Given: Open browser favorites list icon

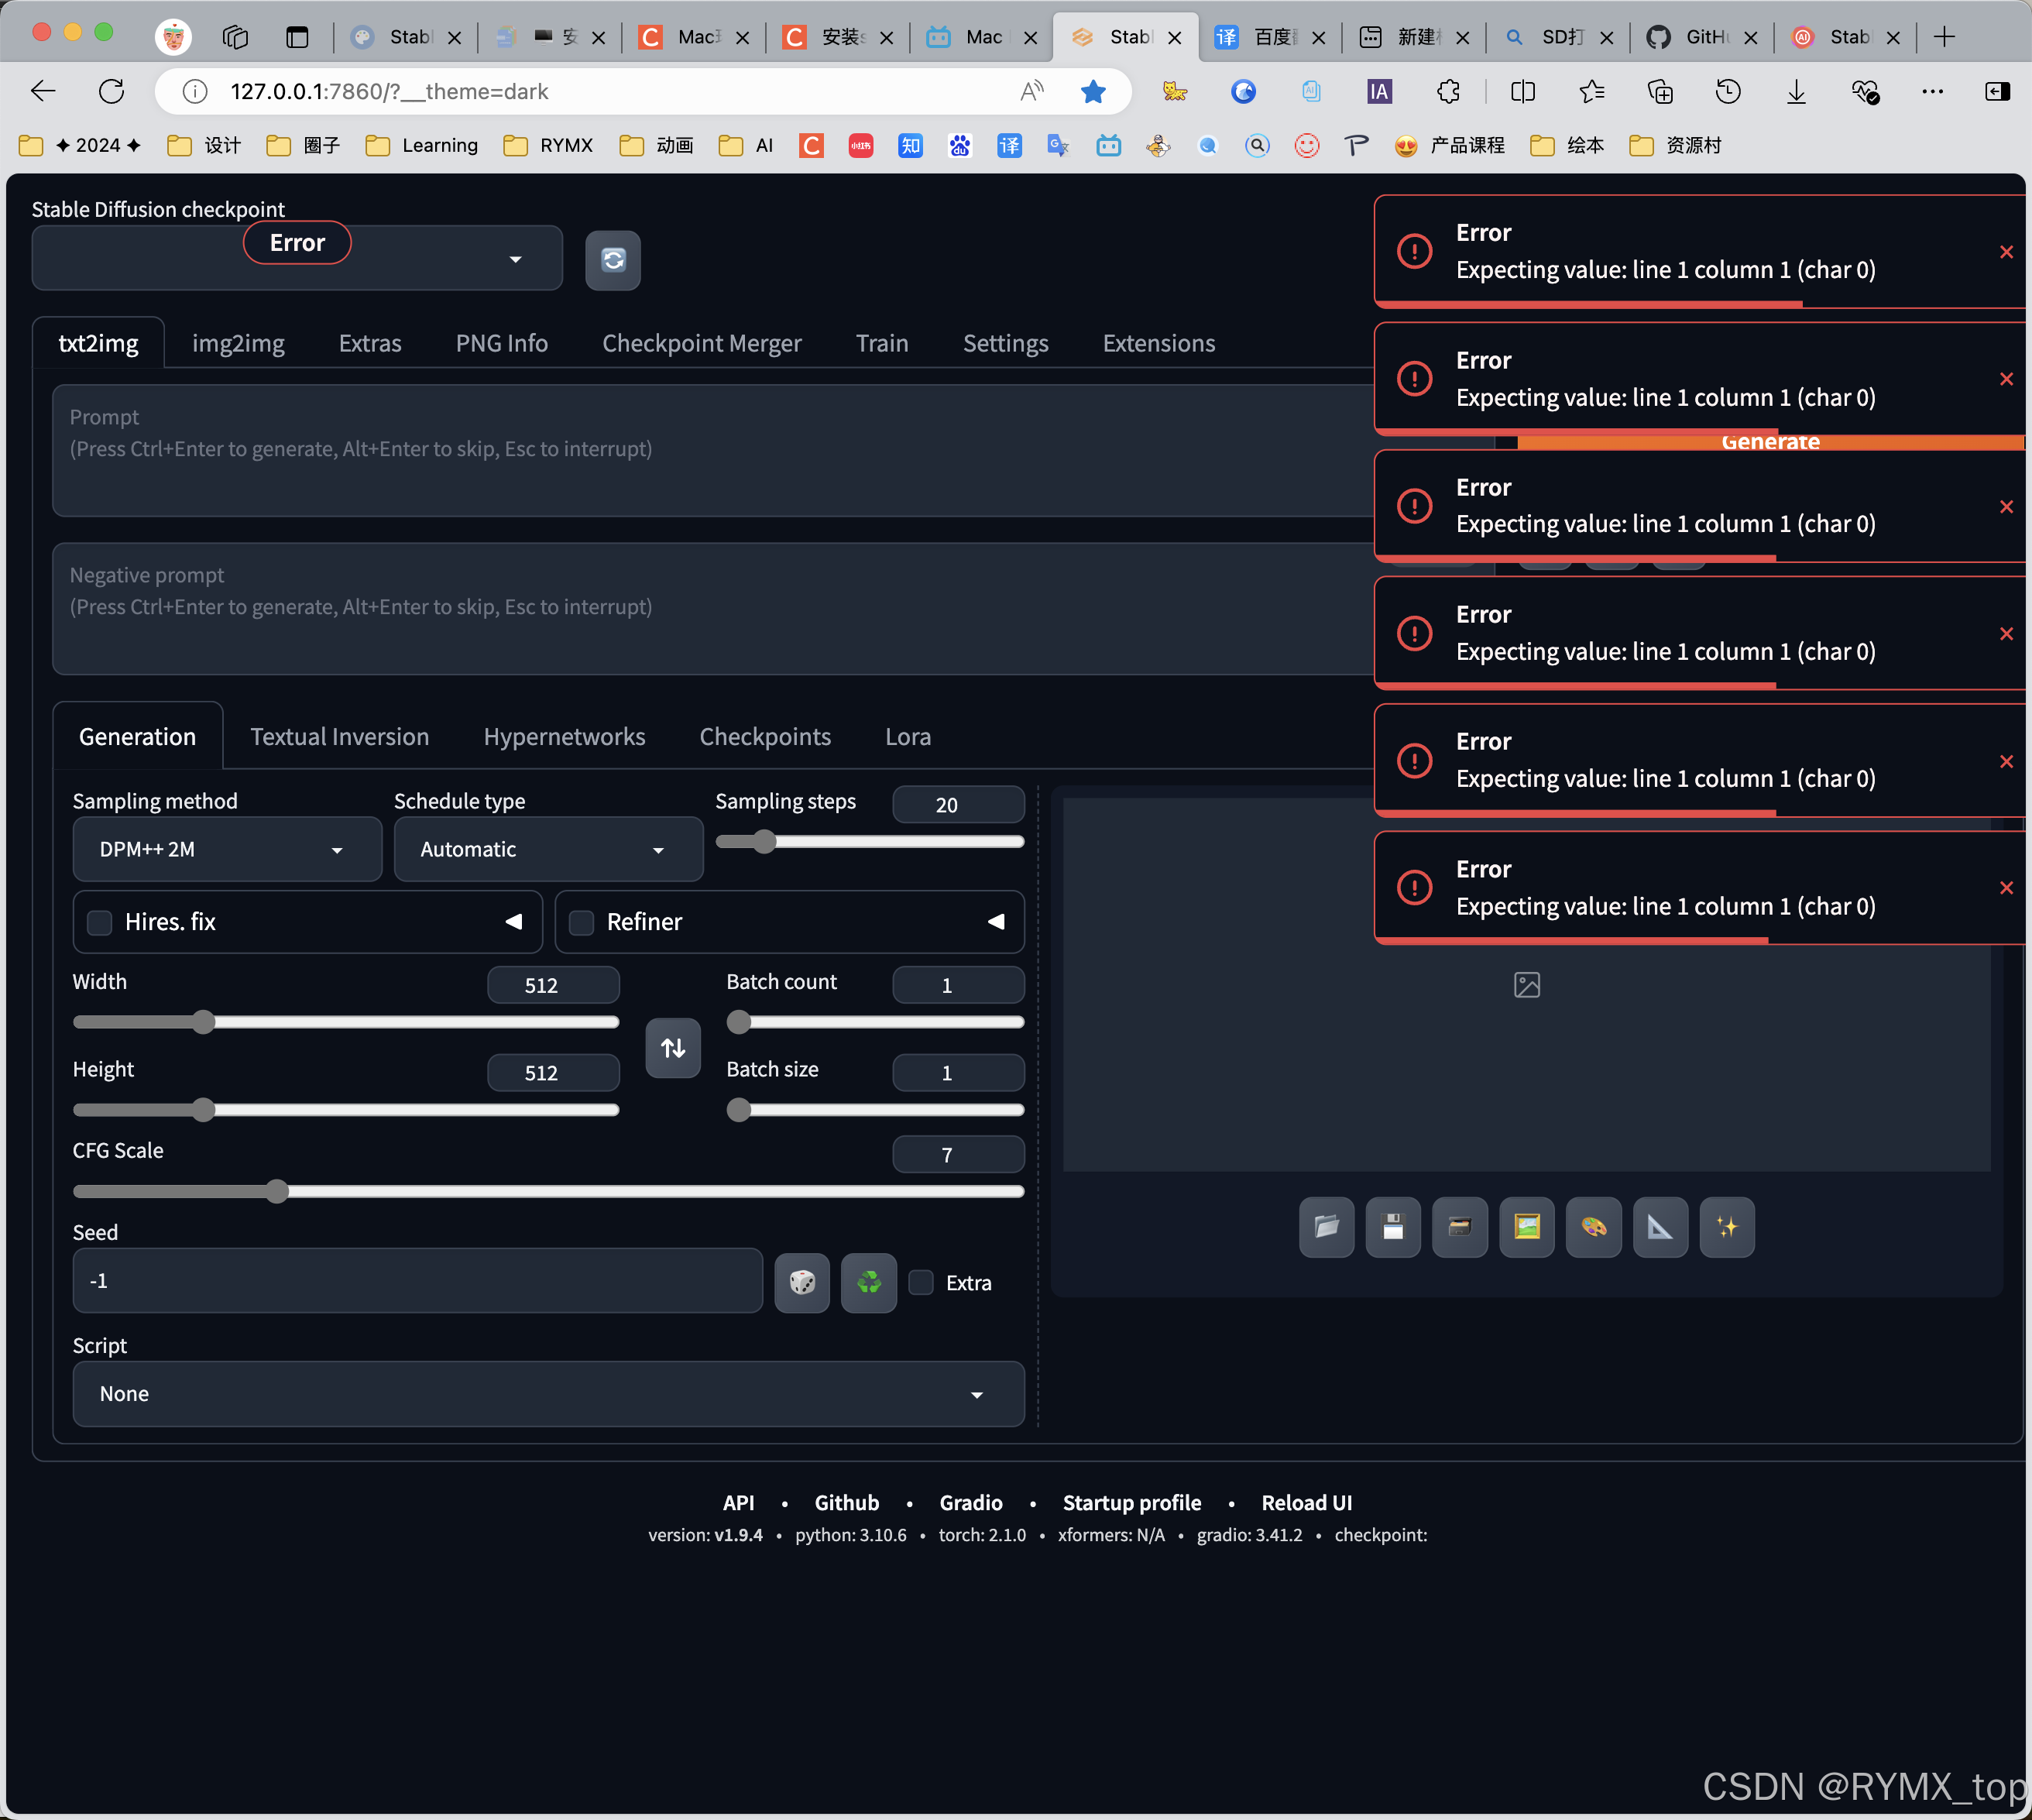Looking at the screenshot, I should 1592,92.
